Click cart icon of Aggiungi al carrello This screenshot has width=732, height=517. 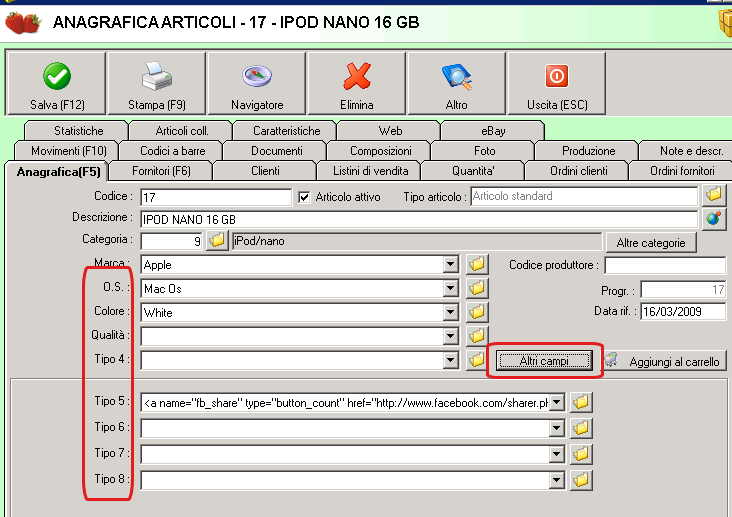point(612,360)
